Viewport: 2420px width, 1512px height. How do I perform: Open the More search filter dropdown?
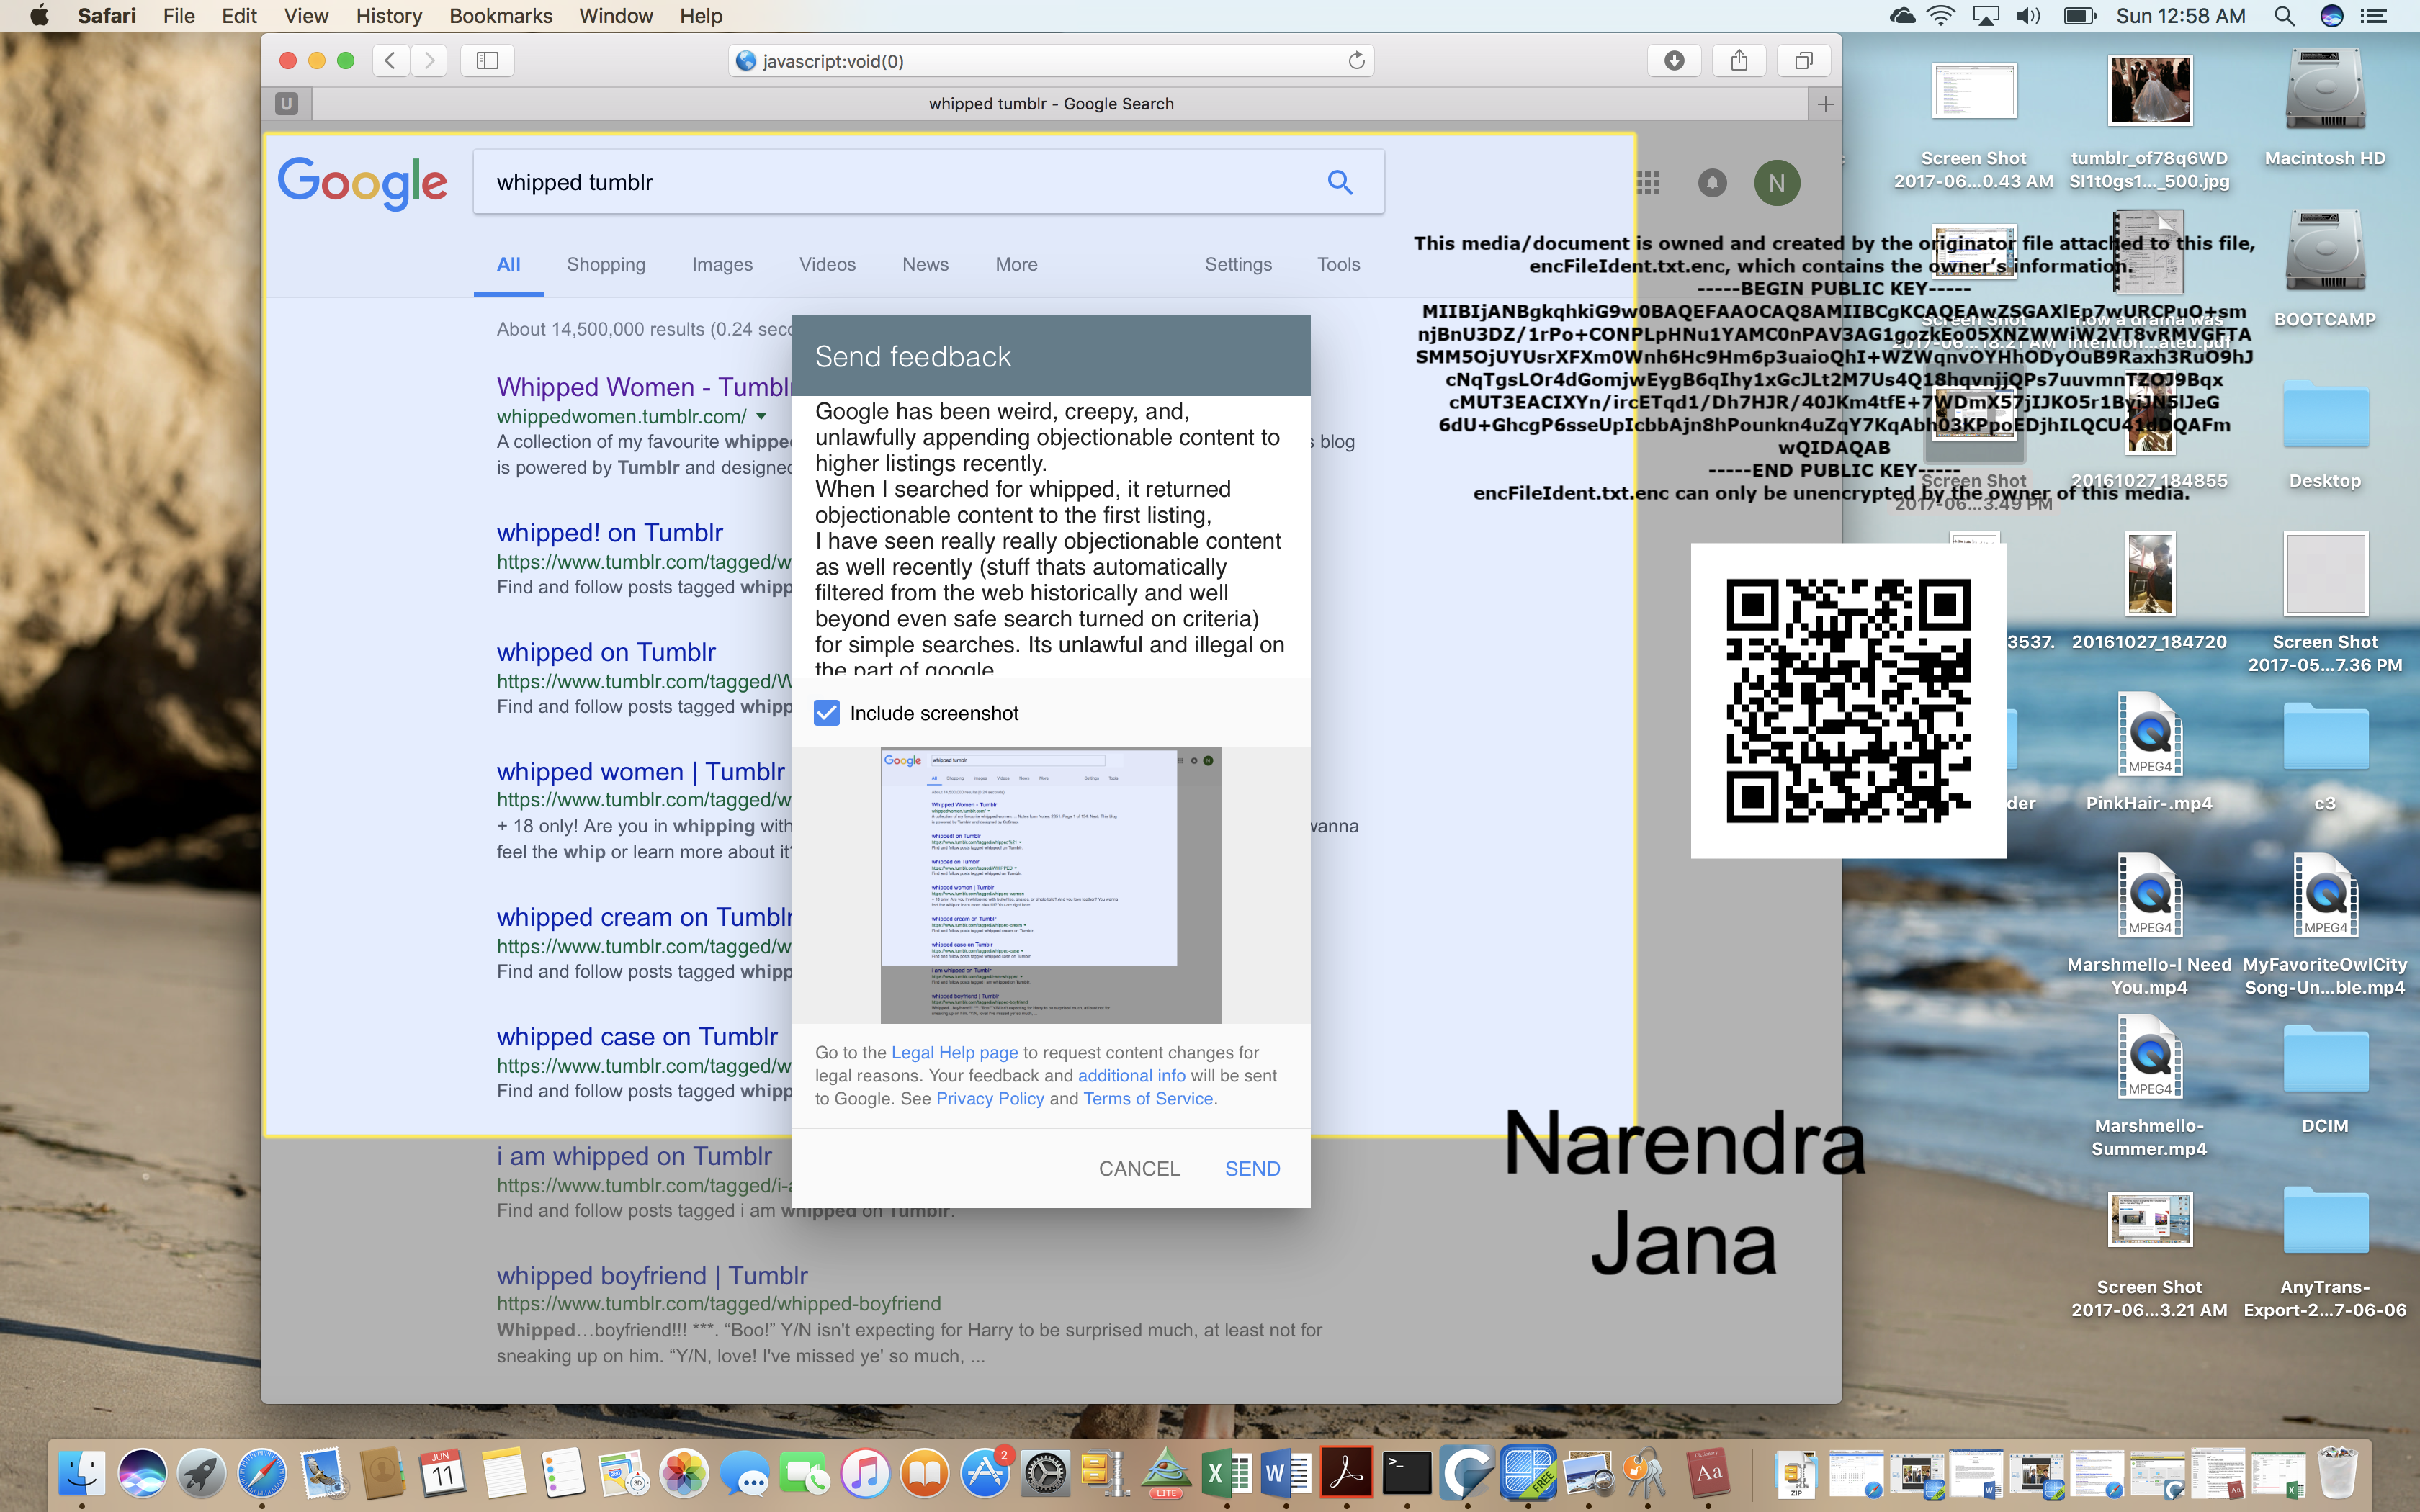click(x=1016, y=264)
